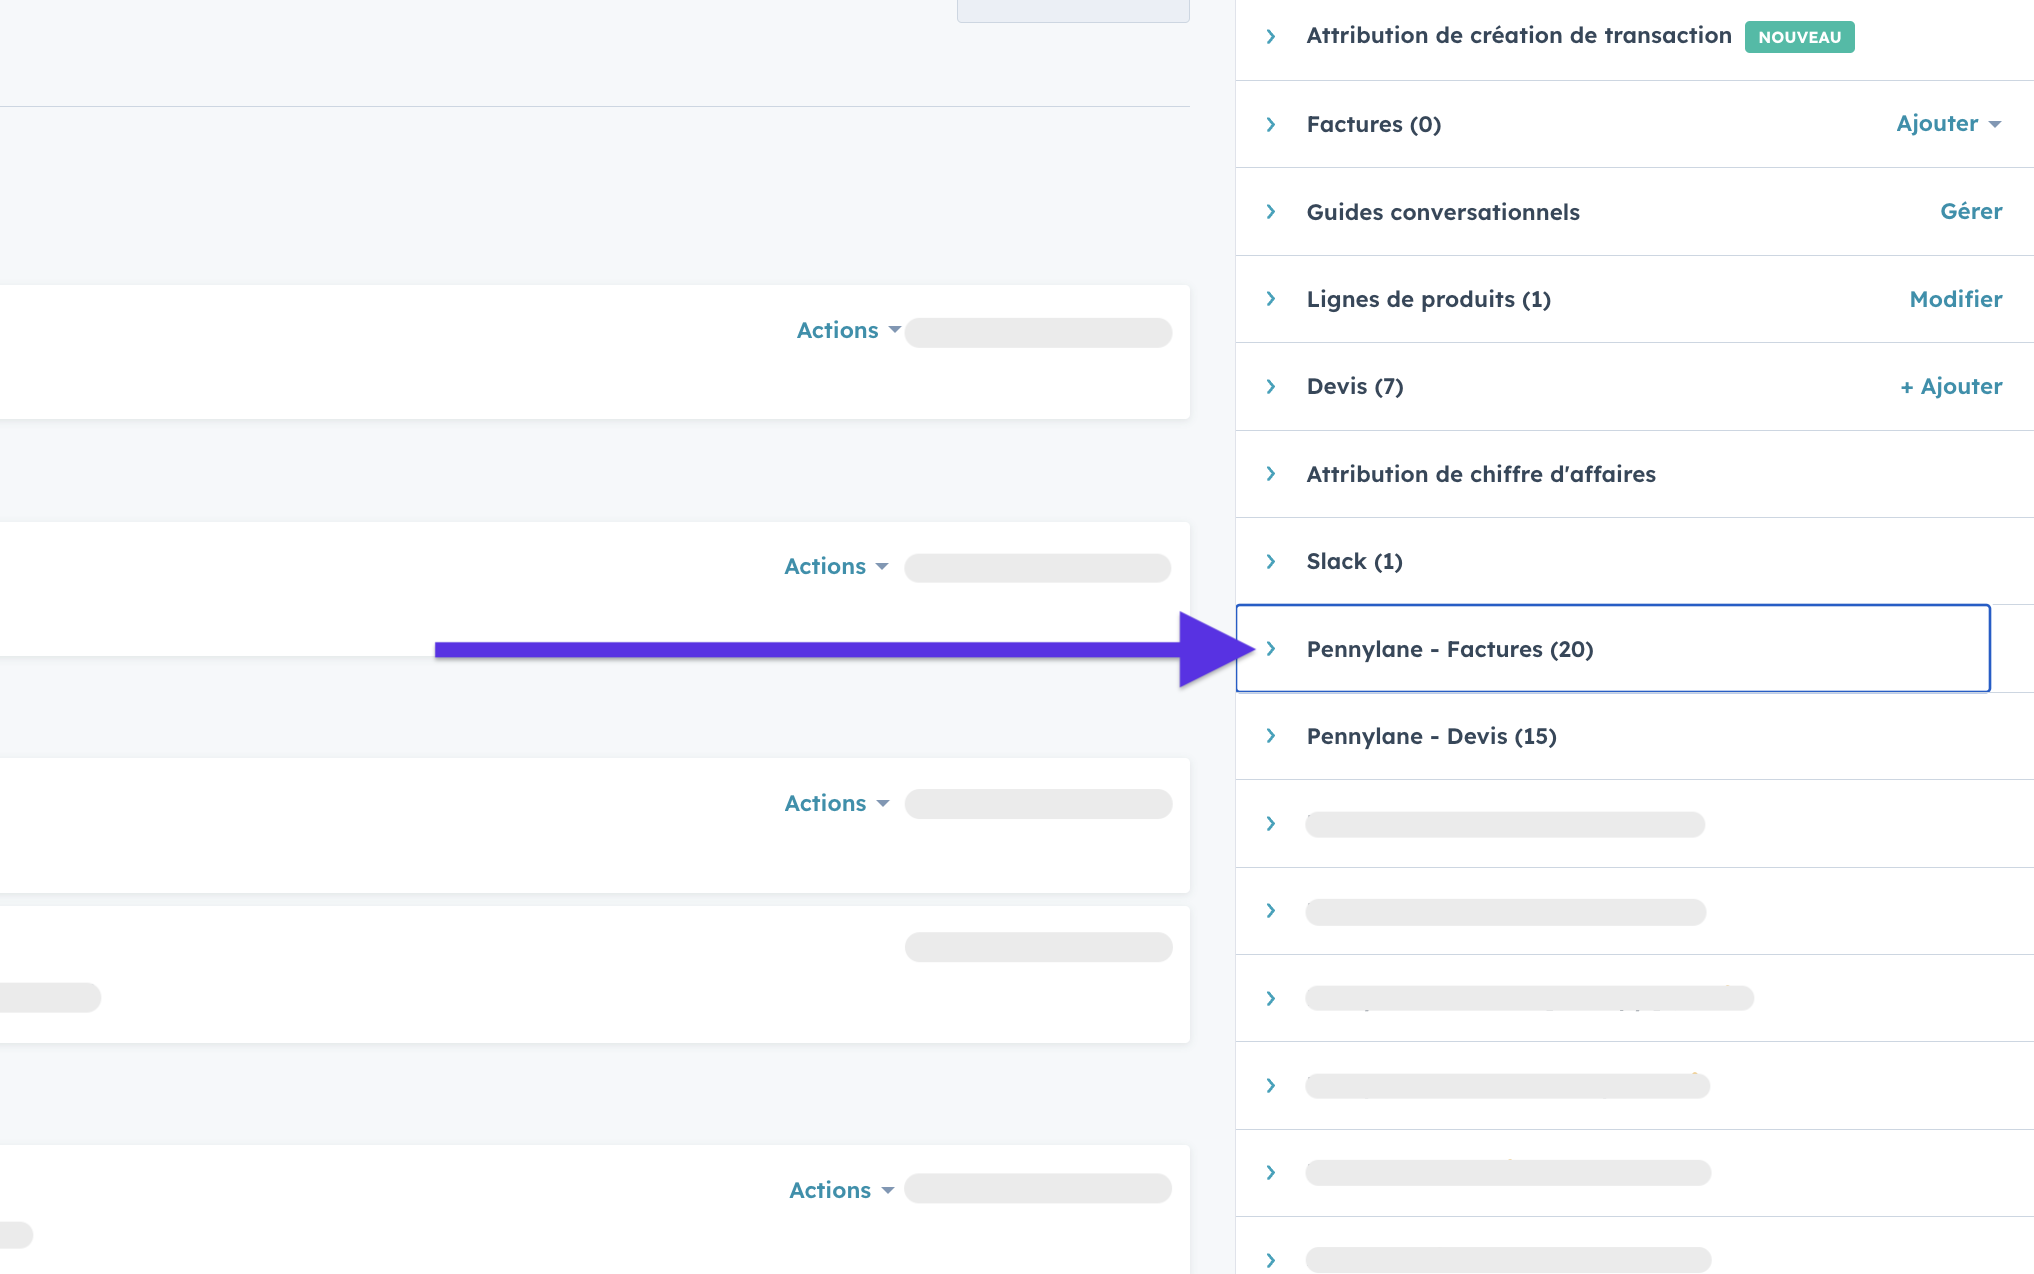Image resolution: width=2034 pixels, height=1274 pixels.
Task: Click + Ajouter link for Devis
Action: coord(1950,386)
